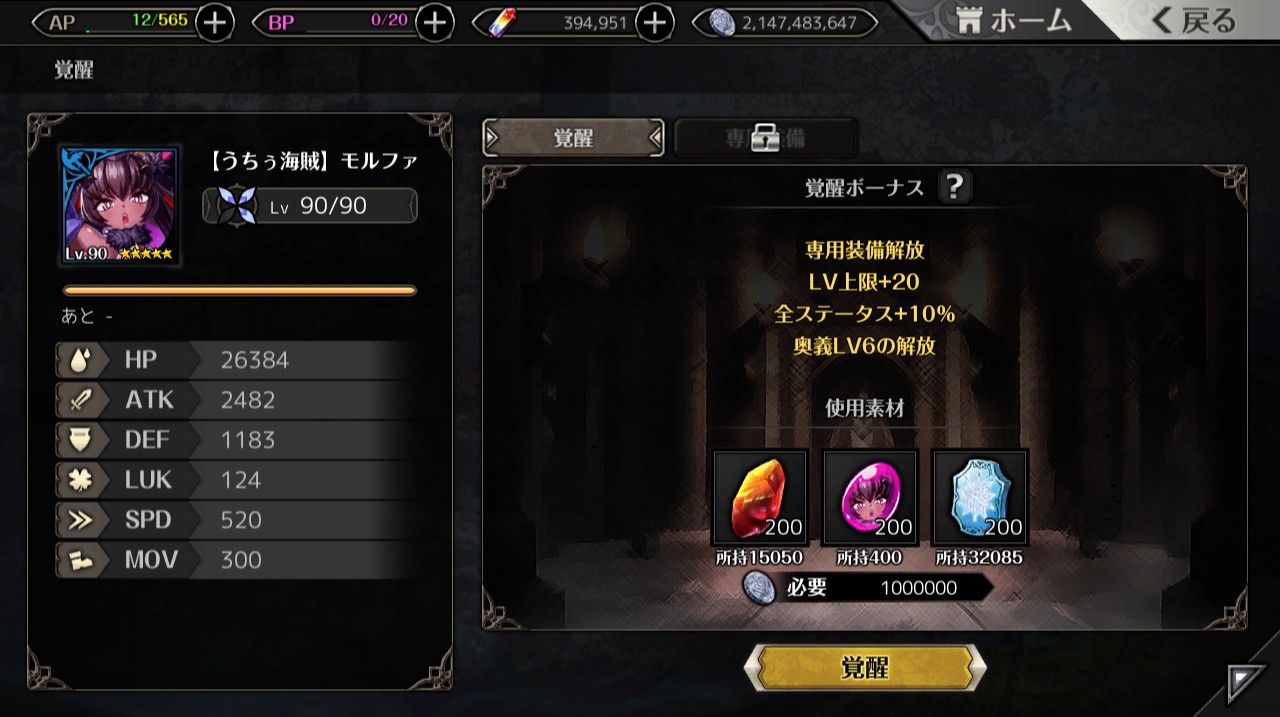Open the モルファ character portrait
This screenshot has width=1280, height=717.
point(120,205)
